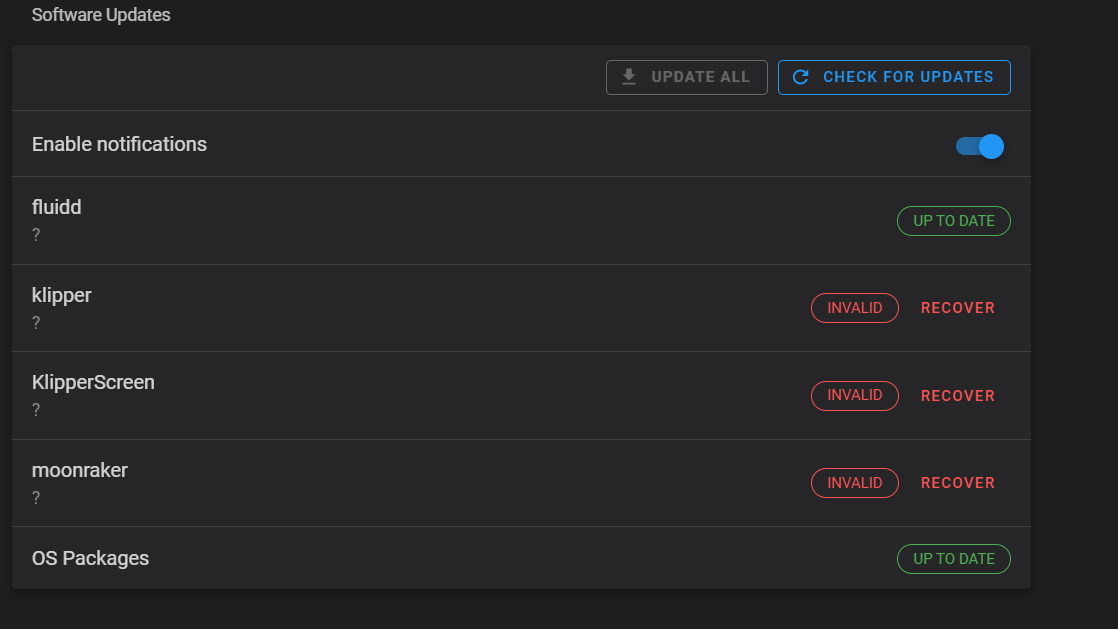Click RECOVER for moonraker
The image size is (1118, 629).
pos(957,482)
